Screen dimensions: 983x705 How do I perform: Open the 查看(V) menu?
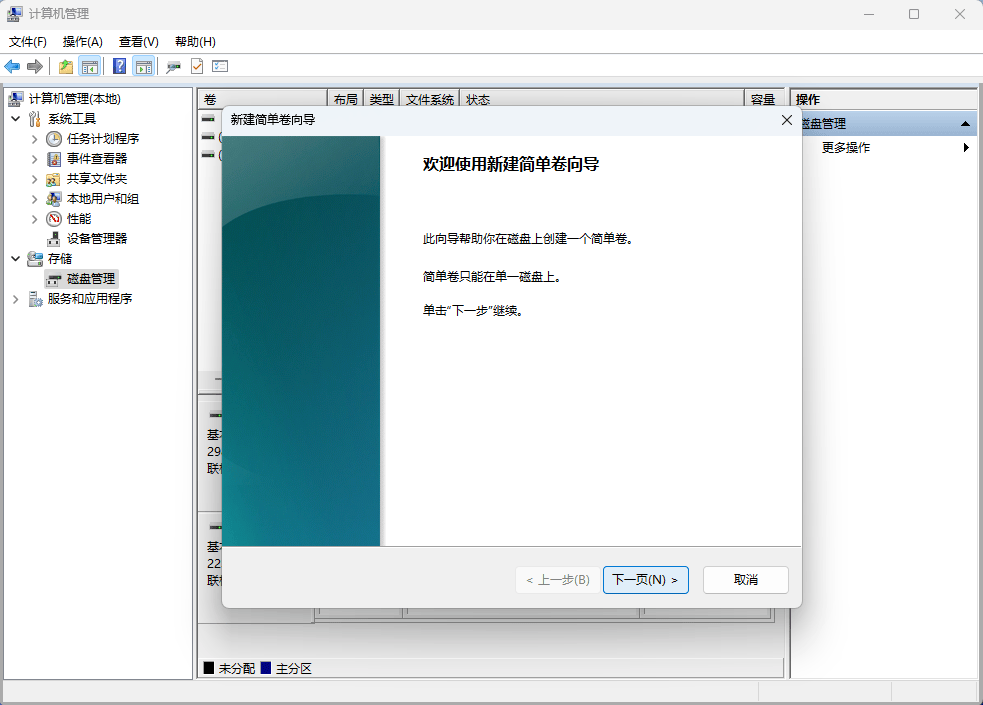tap(138, 42)
